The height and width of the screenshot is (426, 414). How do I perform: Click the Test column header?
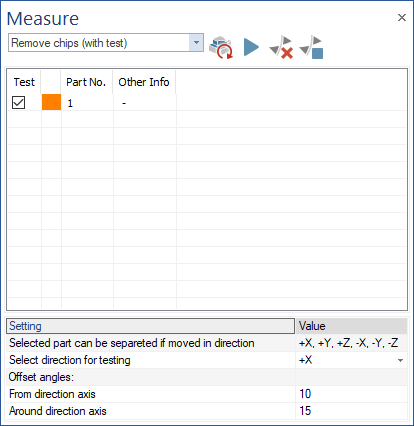[24, 82]
